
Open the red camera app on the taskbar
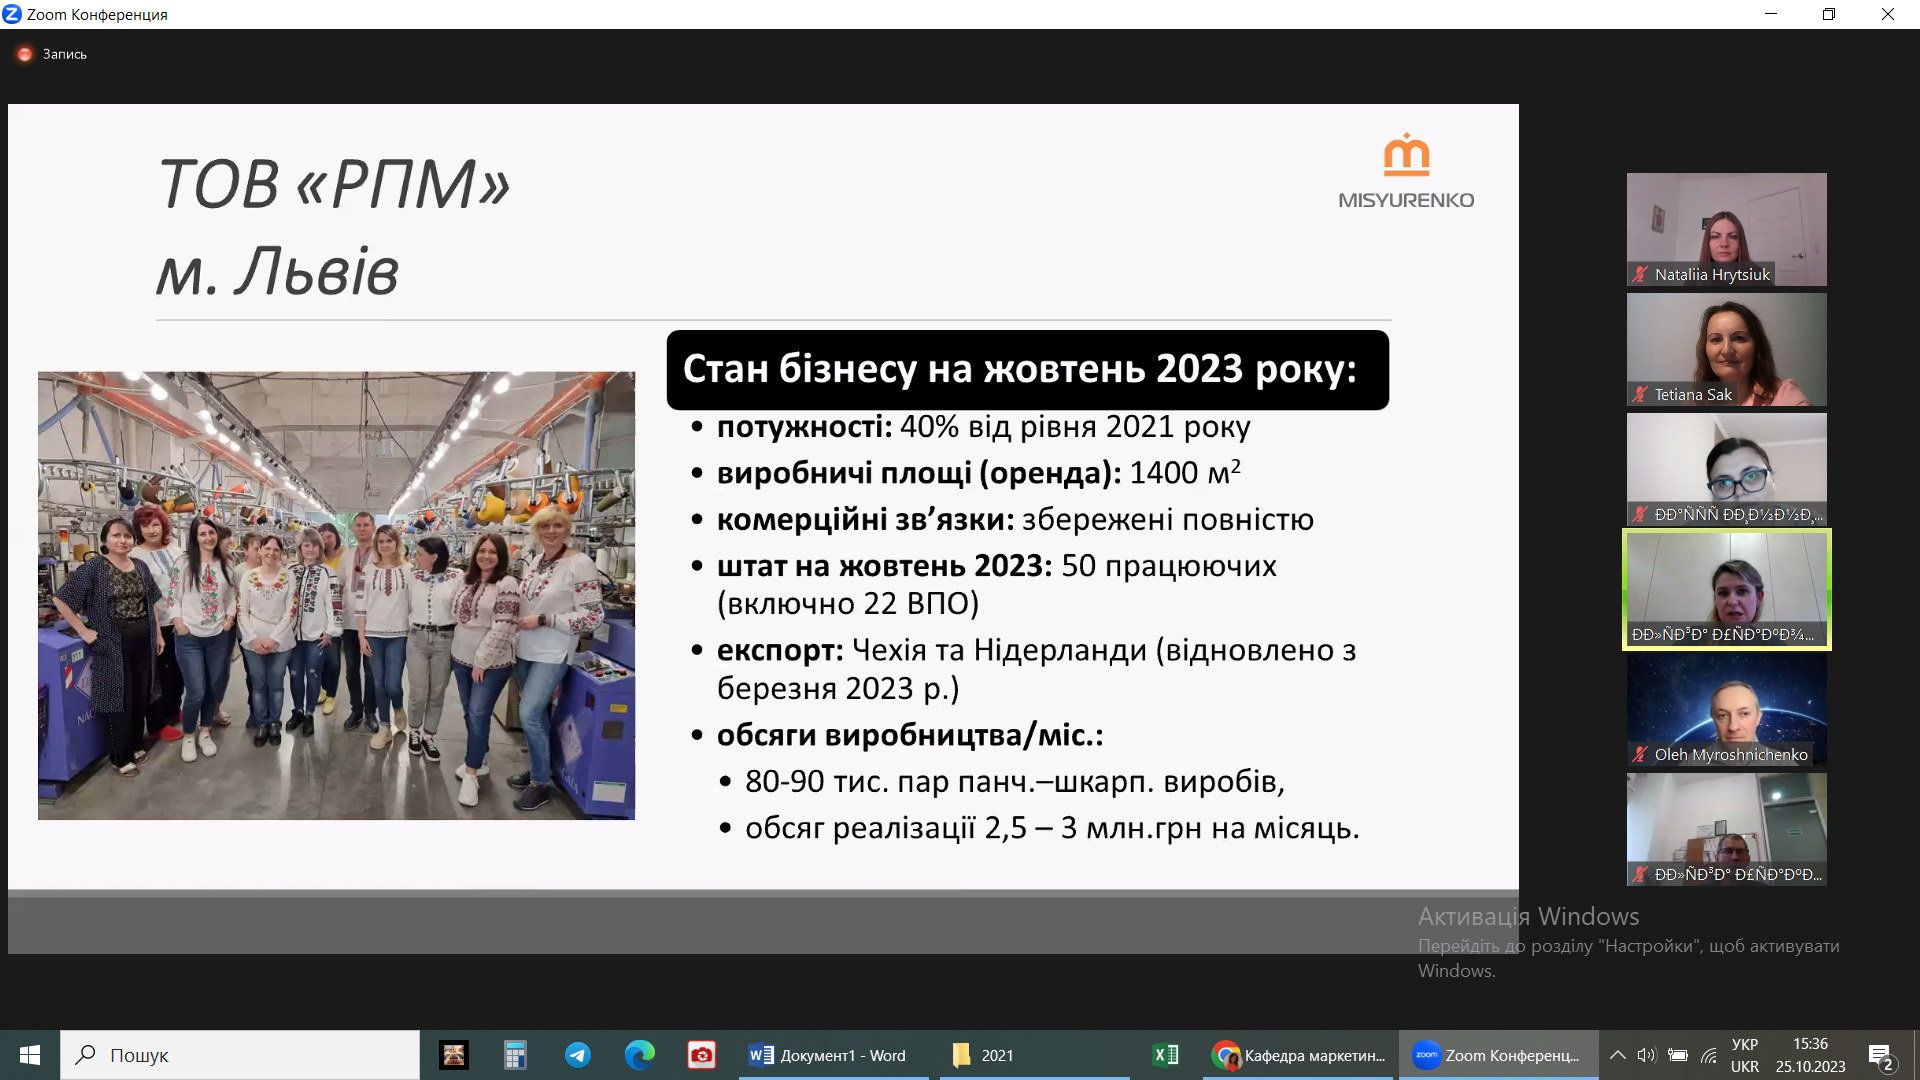click(701, 1055)
